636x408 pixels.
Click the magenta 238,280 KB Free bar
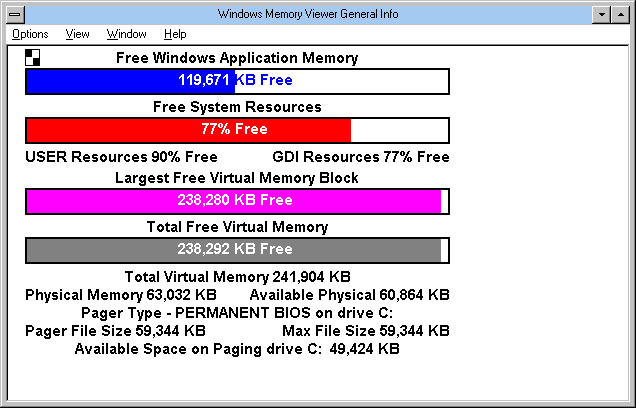(237, 201)
